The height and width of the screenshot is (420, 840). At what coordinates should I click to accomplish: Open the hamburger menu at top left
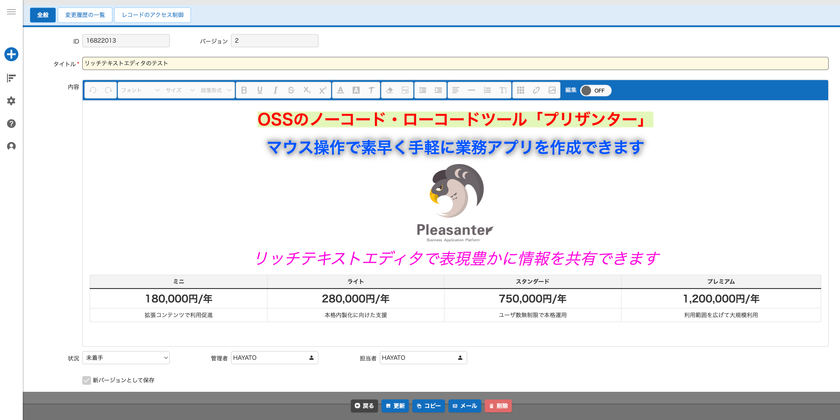tap(11, 12)
